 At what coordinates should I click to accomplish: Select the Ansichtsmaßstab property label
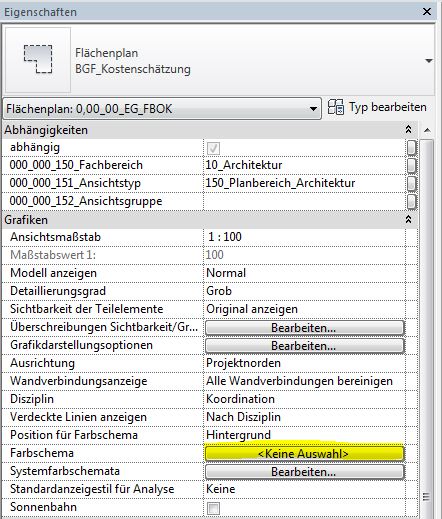point(55,237)
